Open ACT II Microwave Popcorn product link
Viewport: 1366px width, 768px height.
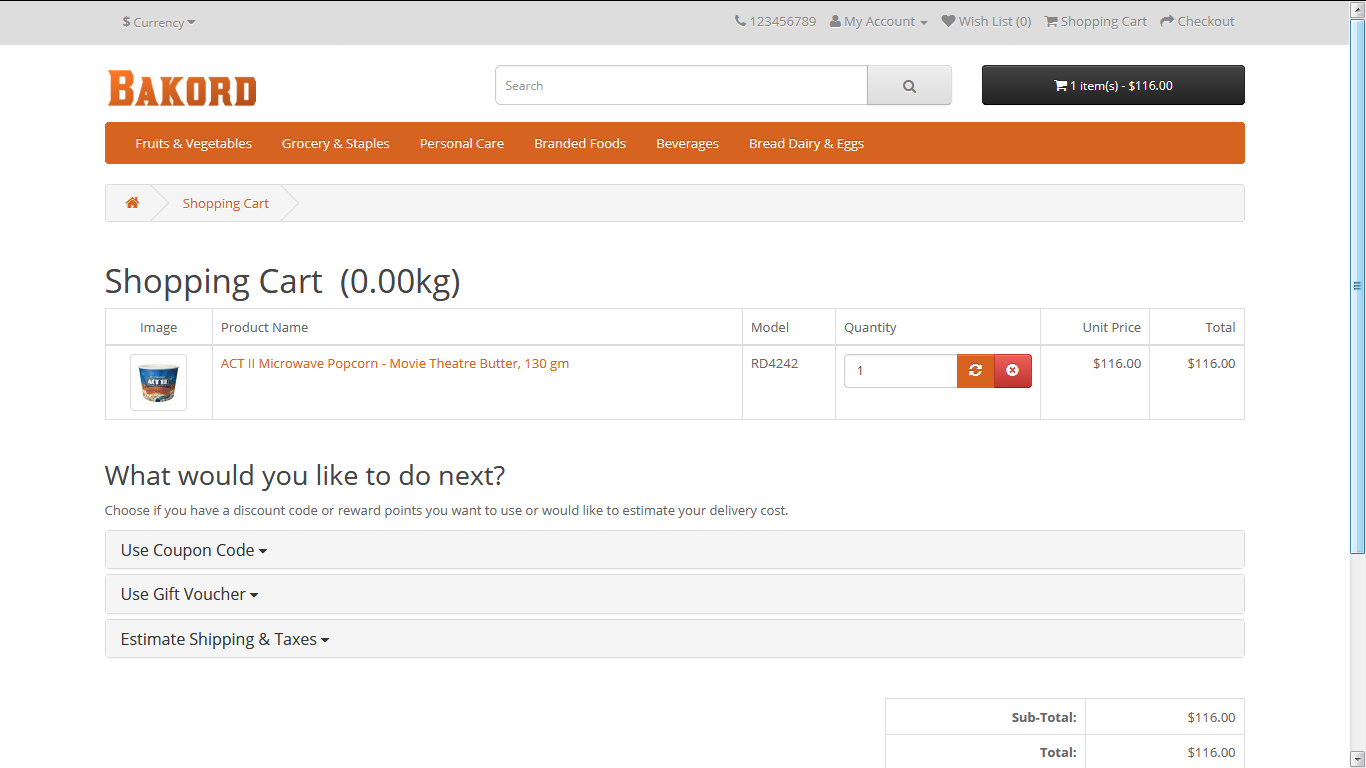pos(395,364)
